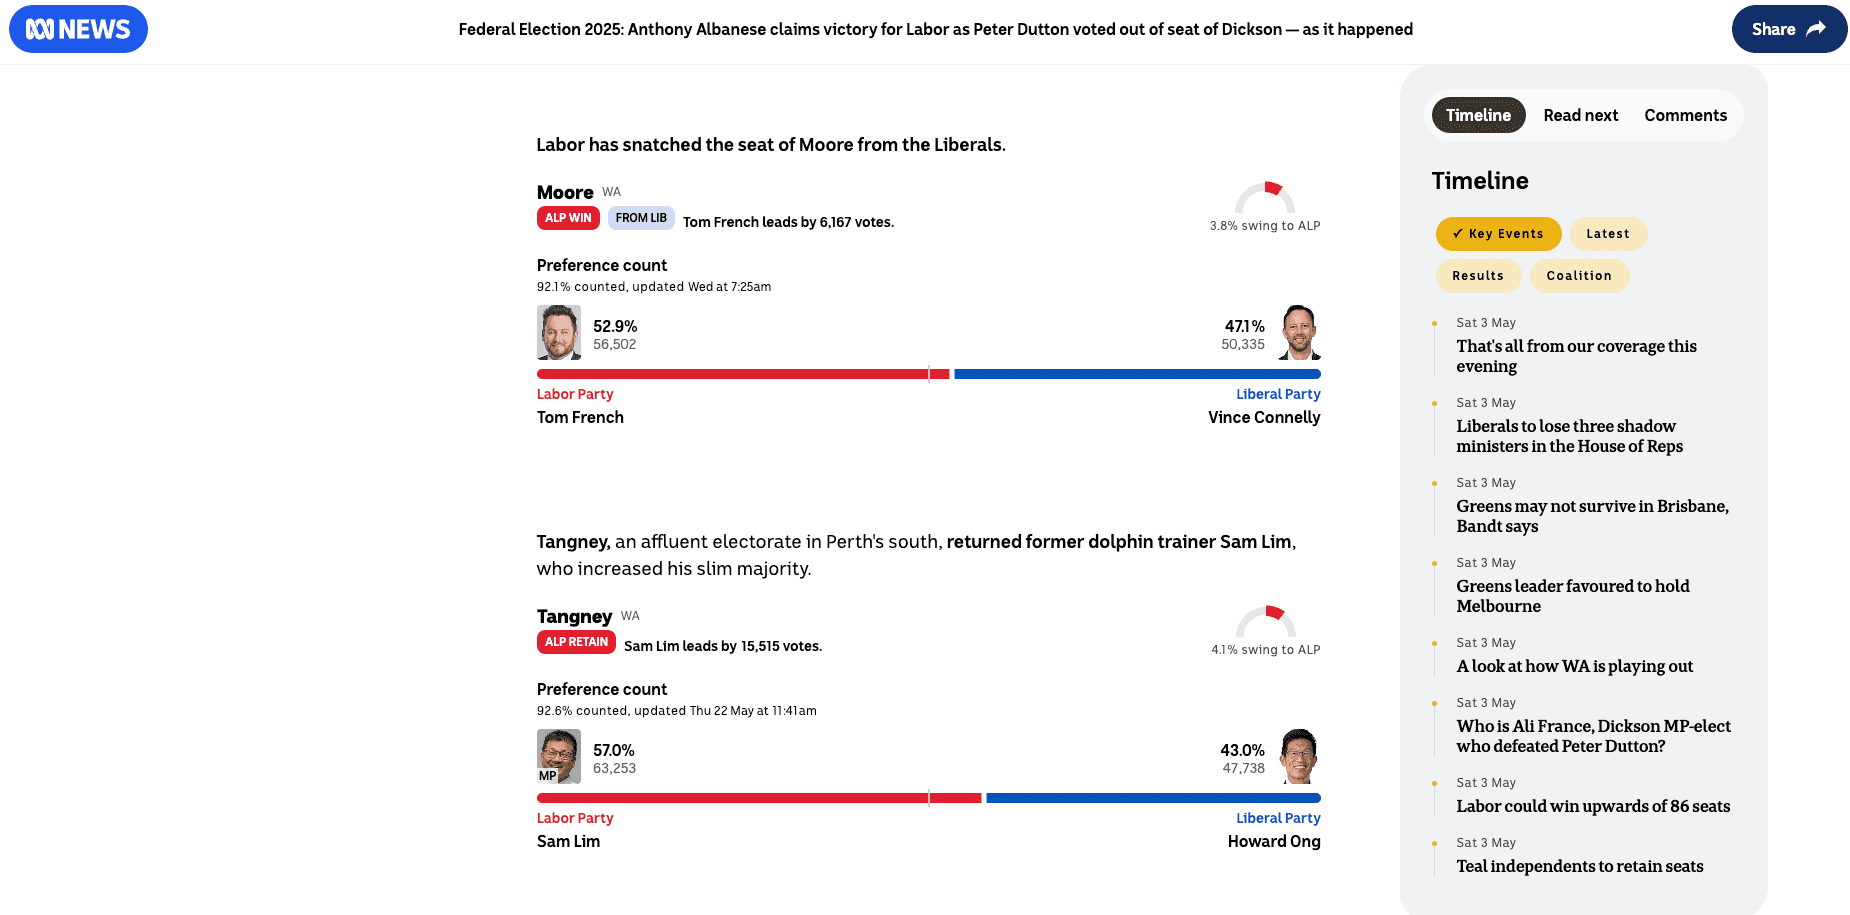Toggle the Key Events filter
Image resolution: width=1850 pixels, height=915 pixels.
1498,234
